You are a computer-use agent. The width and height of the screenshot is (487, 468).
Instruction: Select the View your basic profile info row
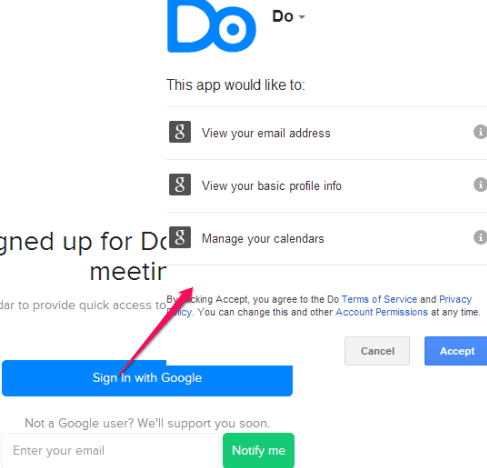(327, 186)
